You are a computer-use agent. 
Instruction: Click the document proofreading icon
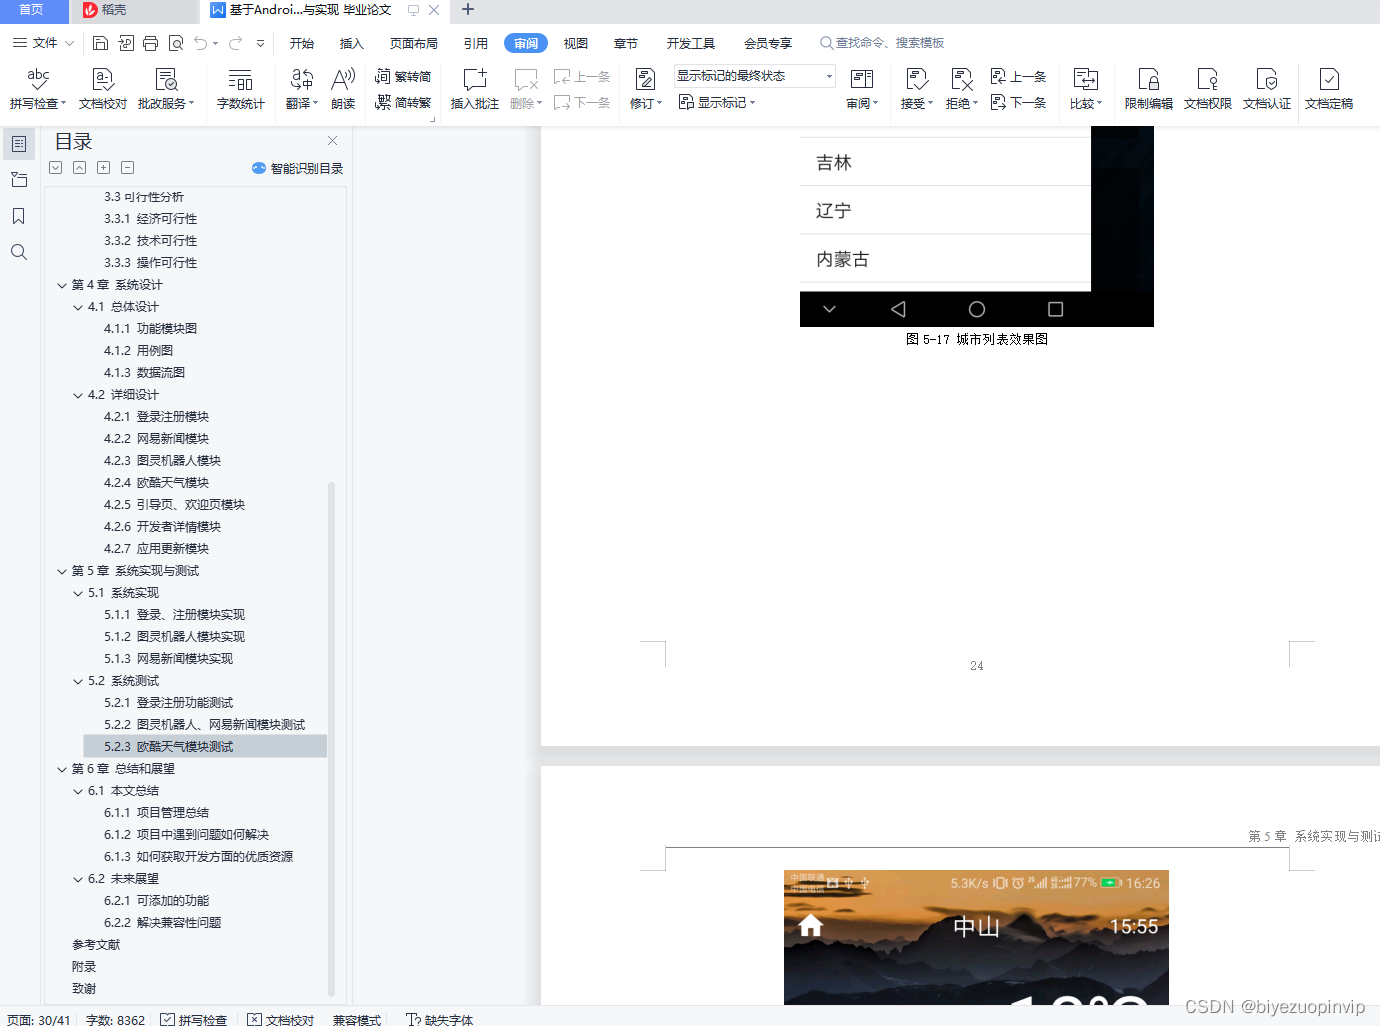click(103, 88)
